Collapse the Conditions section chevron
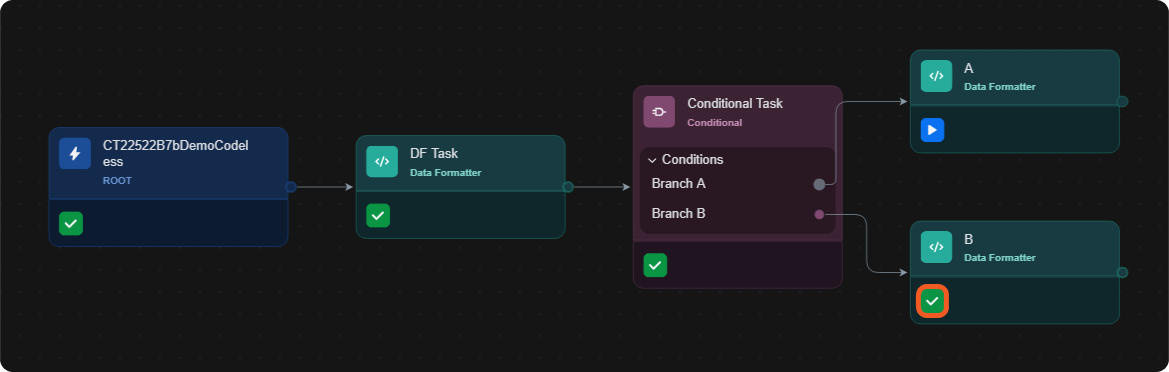 pos(652,160)
